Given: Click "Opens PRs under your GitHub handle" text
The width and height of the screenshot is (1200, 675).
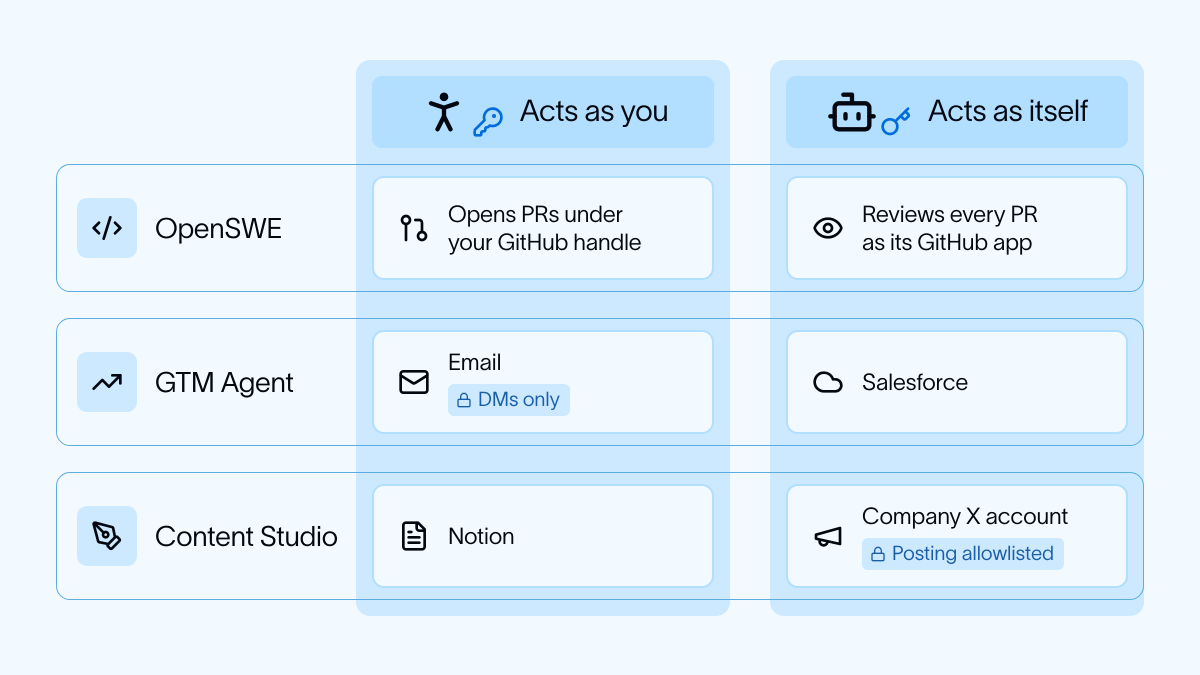Looking at the screenshot, I should (x=545, y=228).
